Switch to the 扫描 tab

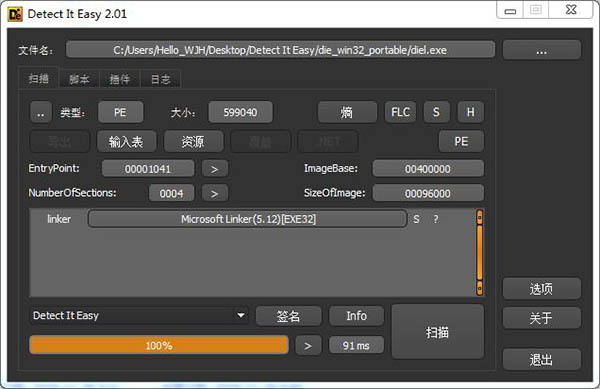[39, 79]
